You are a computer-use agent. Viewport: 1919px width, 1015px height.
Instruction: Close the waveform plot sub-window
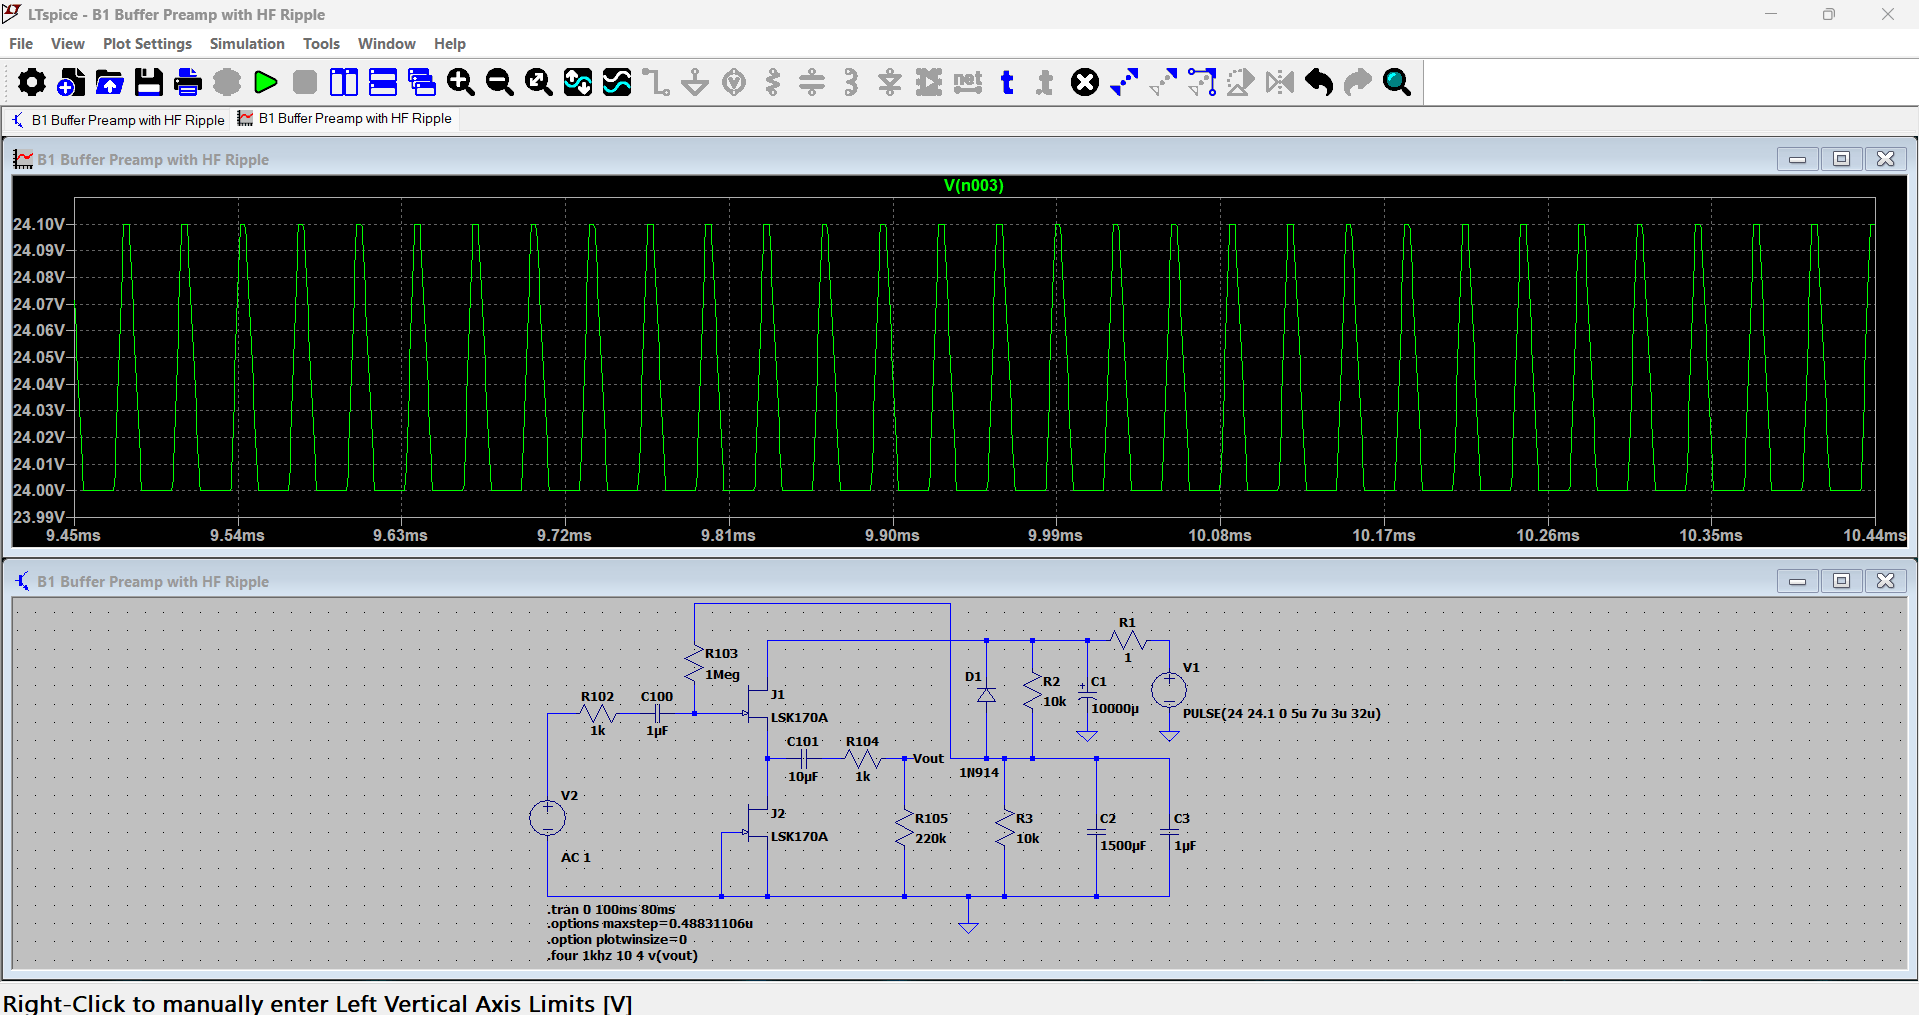[x=1885, y=159]
